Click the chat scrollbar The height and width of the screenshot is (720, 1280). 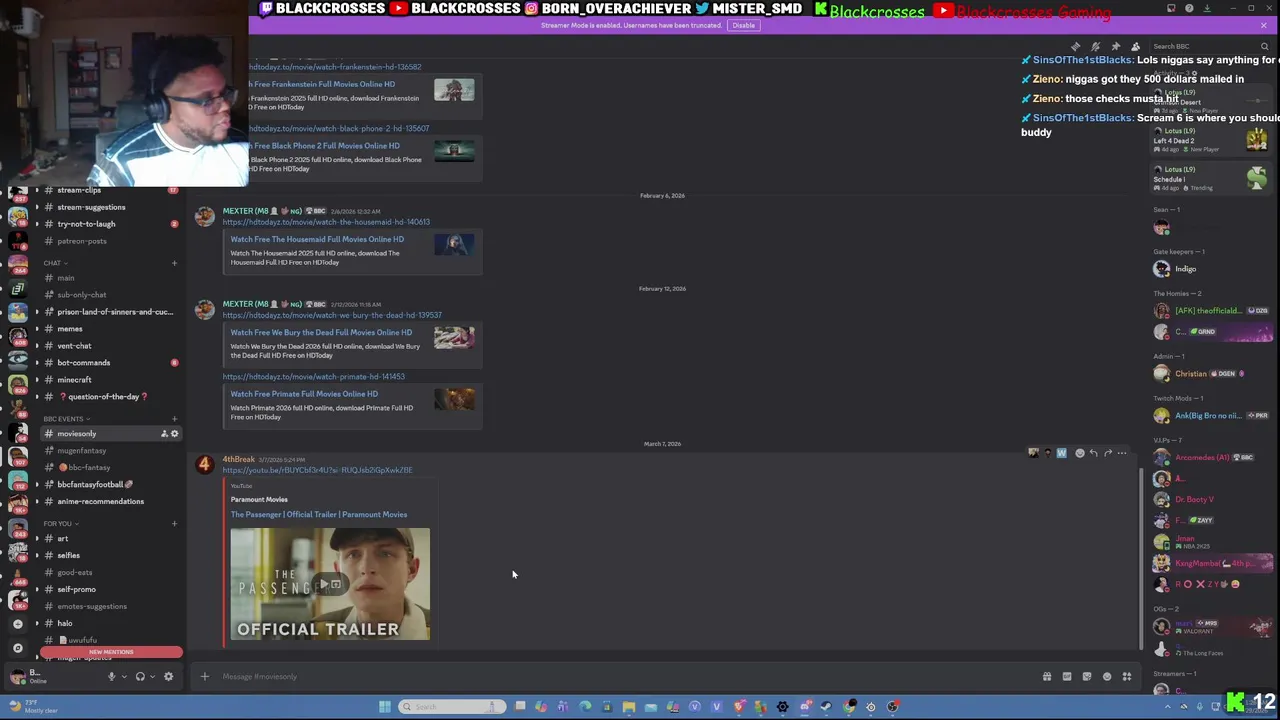1140,557
